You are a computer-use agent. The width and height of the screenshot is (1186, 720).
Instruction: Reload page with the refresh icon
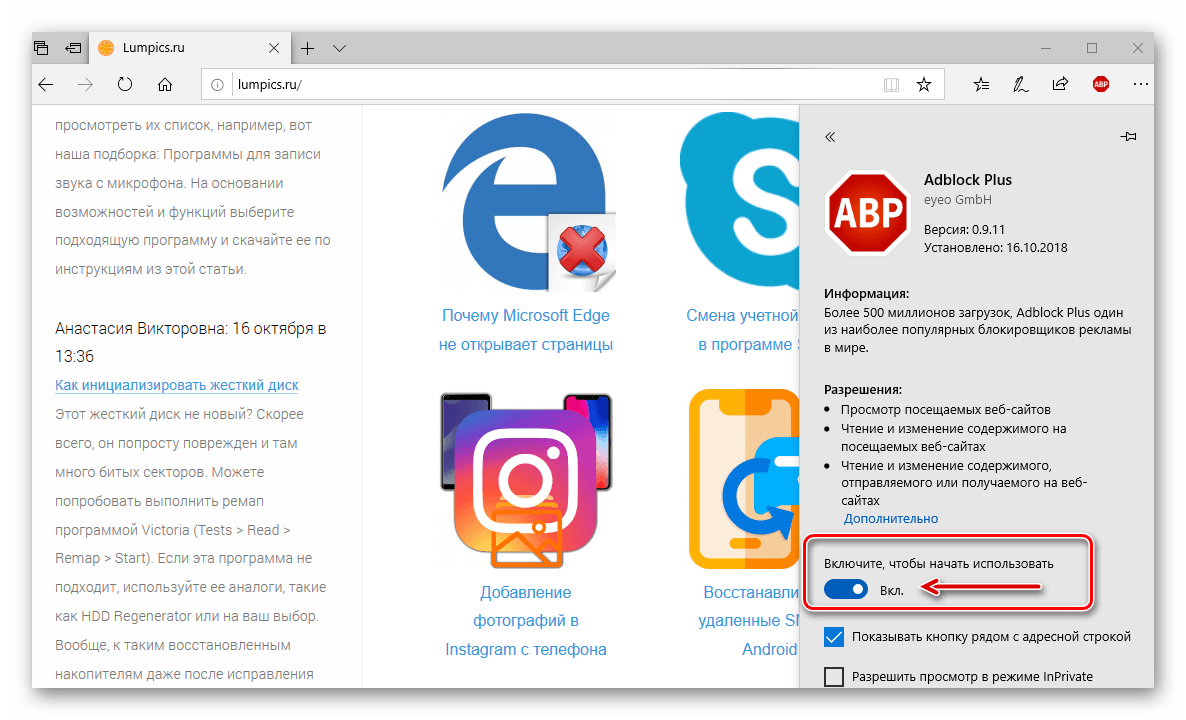[x=125, y=85]
